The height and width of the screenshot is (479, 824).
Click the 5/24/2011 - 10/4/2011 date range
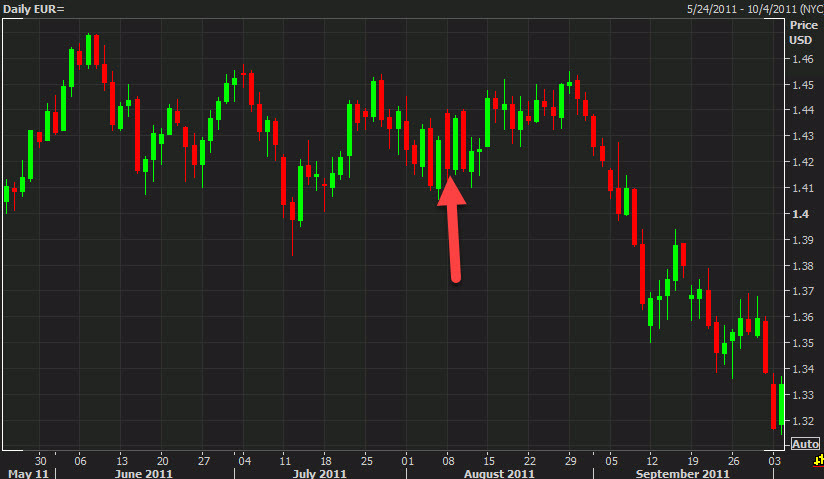tap(742, 9)
